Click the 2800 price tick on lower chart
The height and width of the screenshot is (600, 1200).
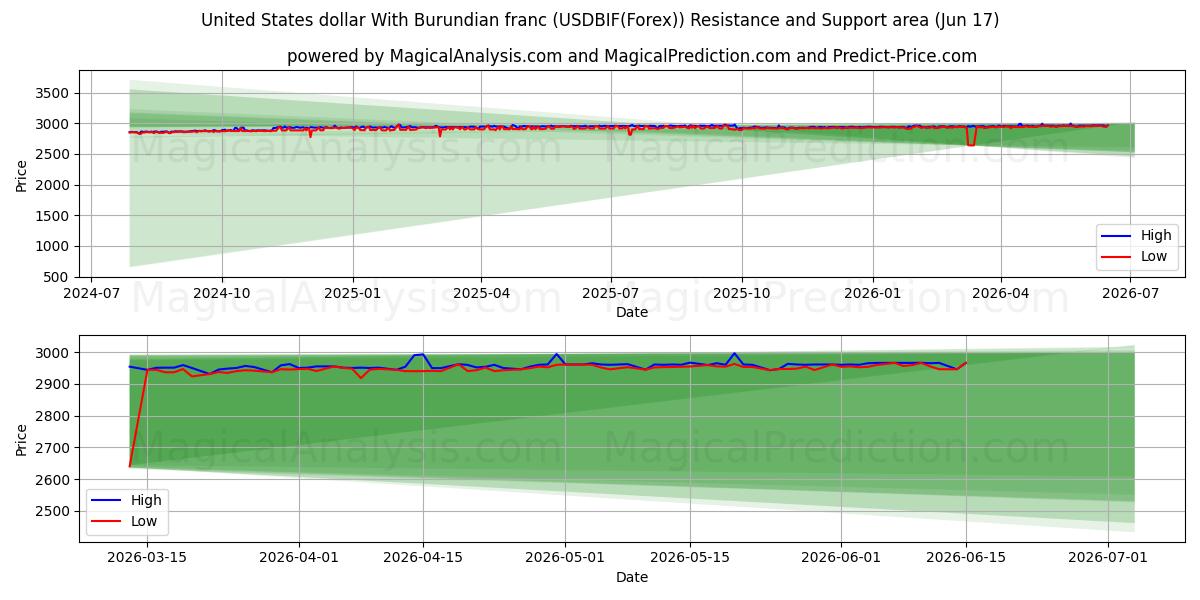pos(53,416)
